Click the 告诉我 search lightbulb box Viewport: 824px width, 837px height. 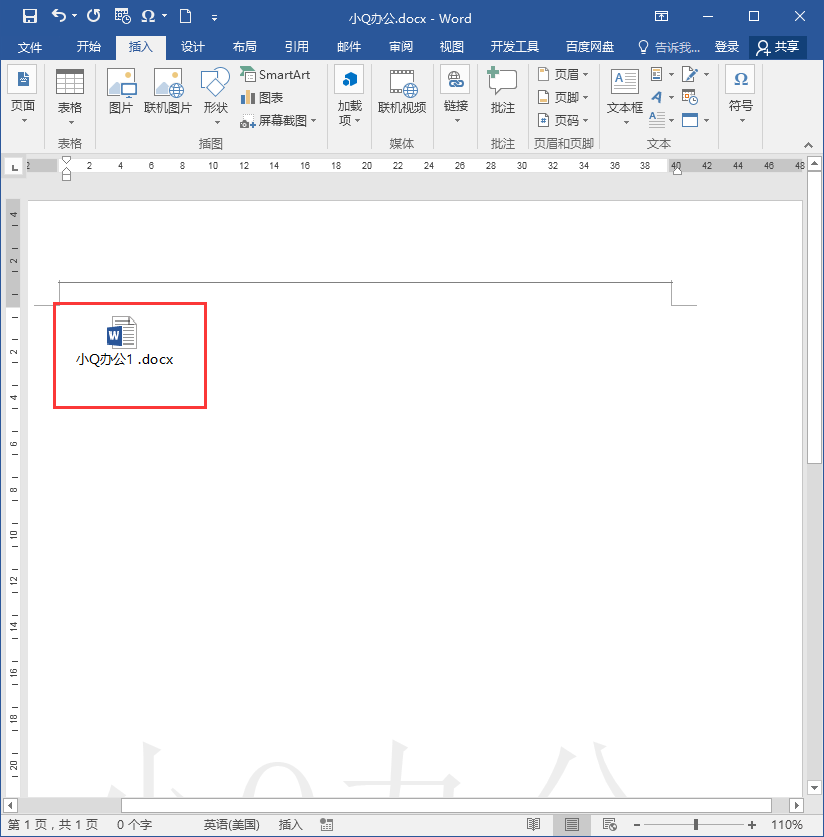(669, 47)
